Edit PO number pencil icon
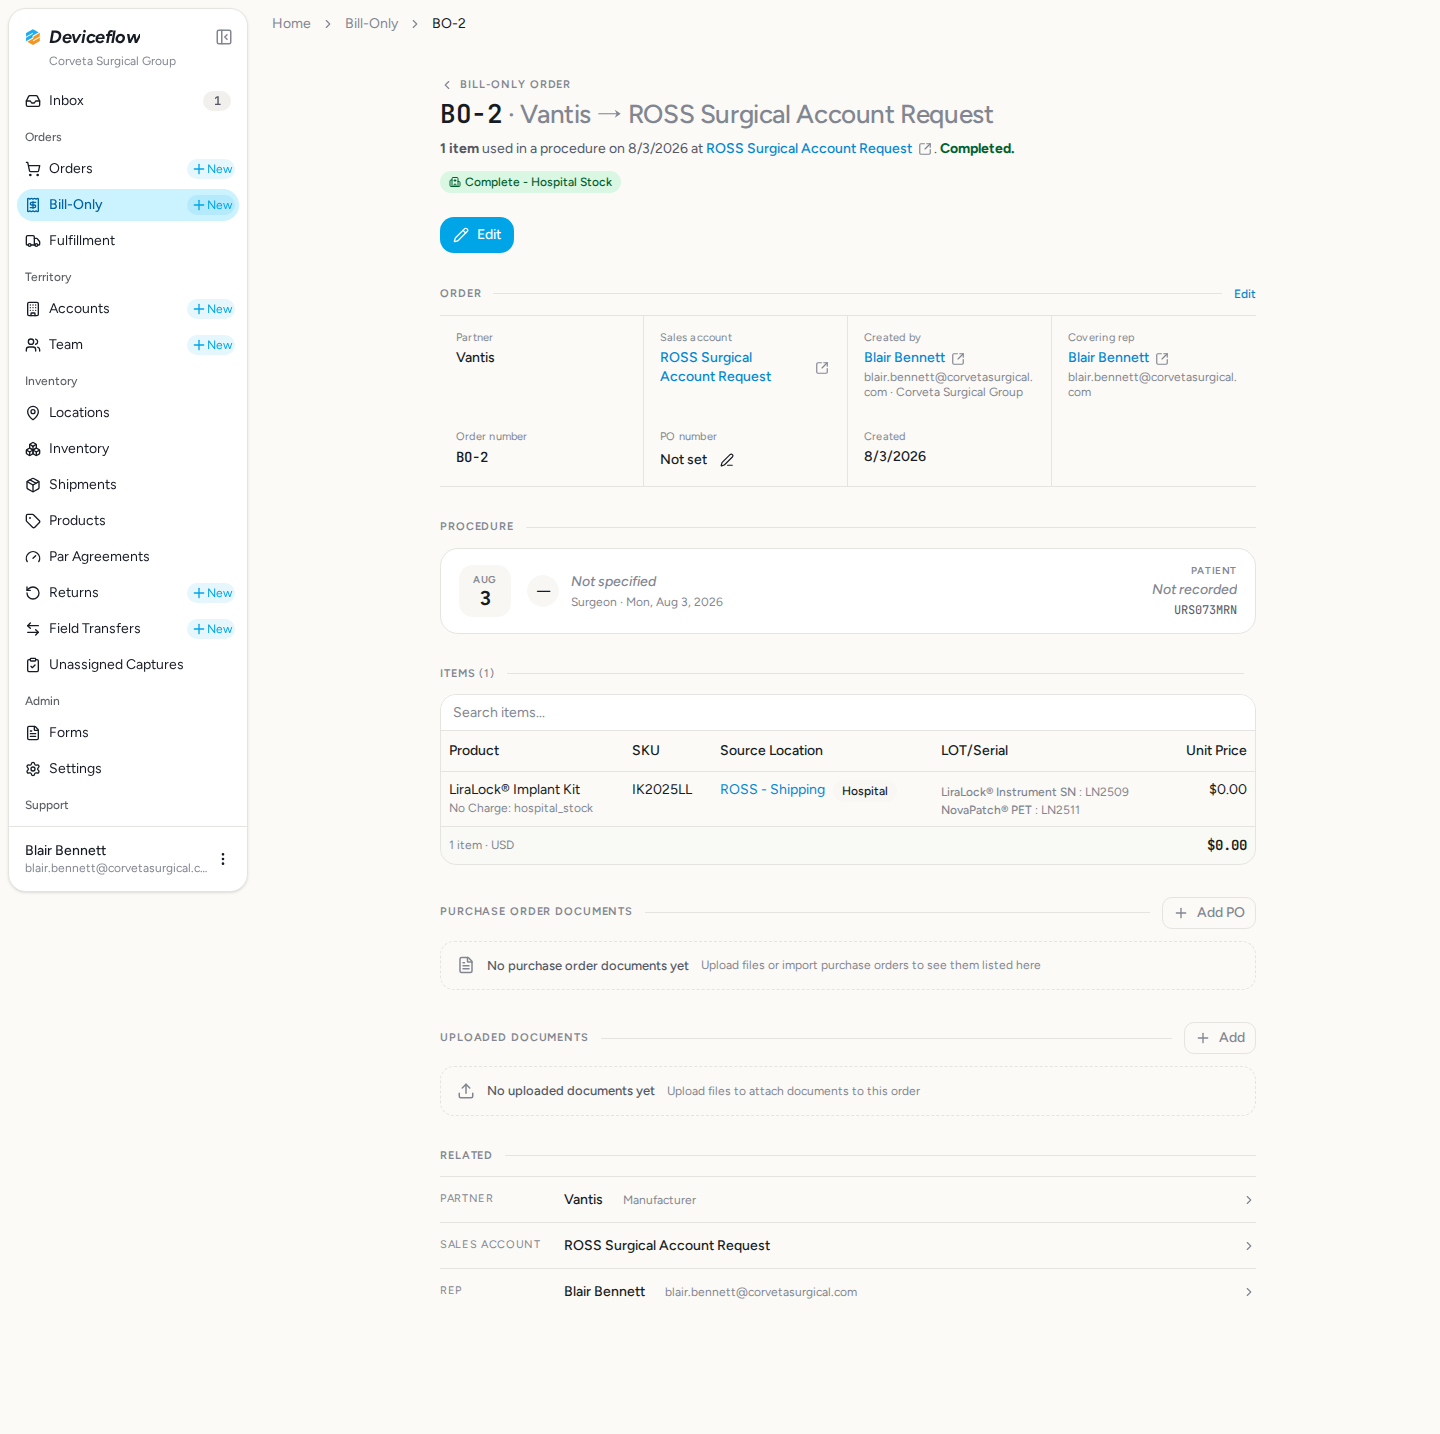Image resolution: width=1440 pixels, height=1434 pixels. (x=727, y=460)
